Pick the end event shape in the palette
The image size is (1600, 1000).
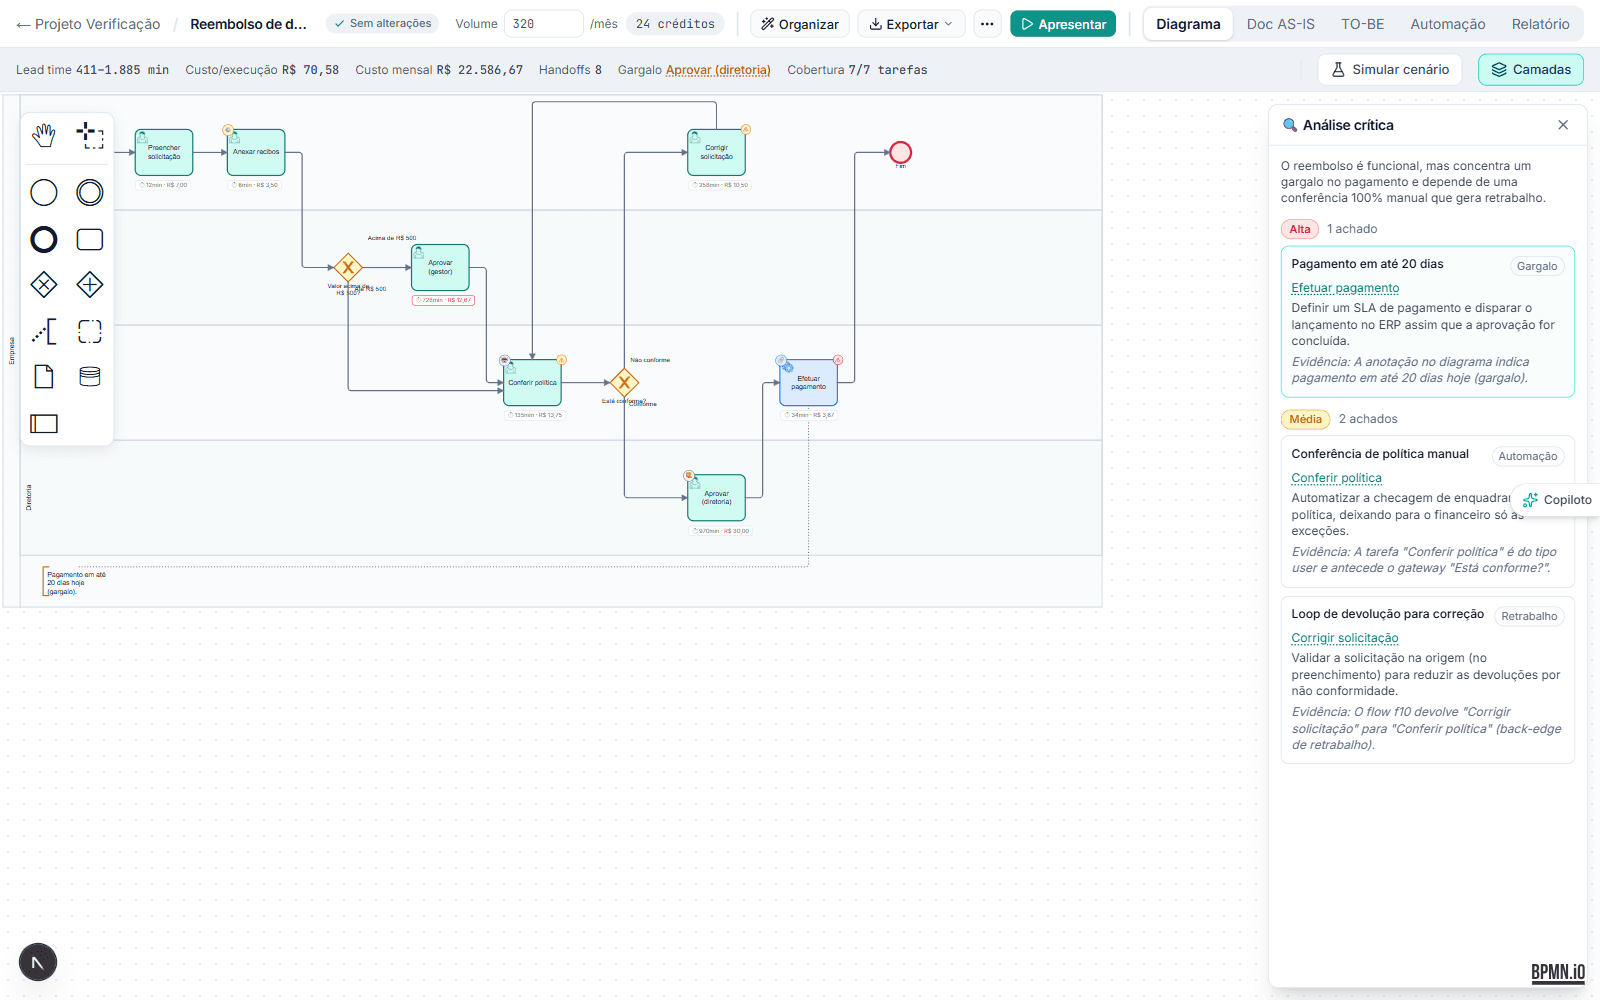pyautogui.click(x=44, y=239)
